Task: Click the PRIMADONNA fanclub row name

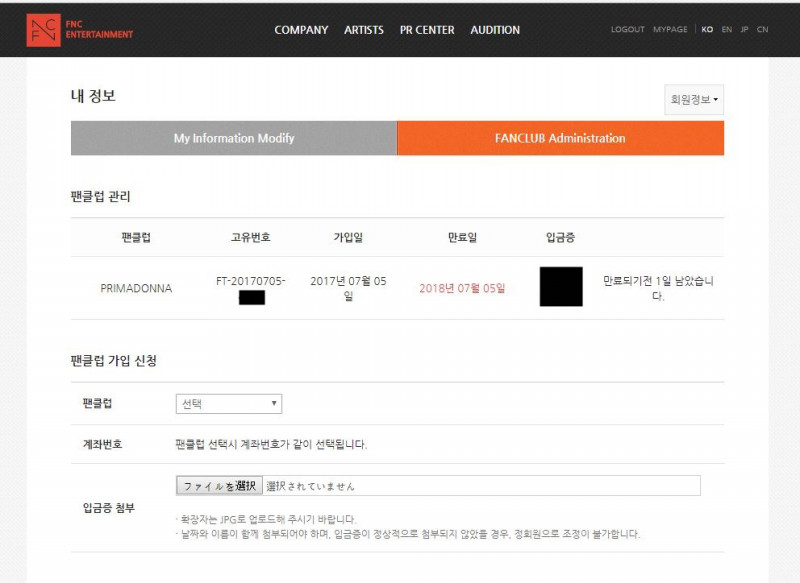Action: coord(136,288)
